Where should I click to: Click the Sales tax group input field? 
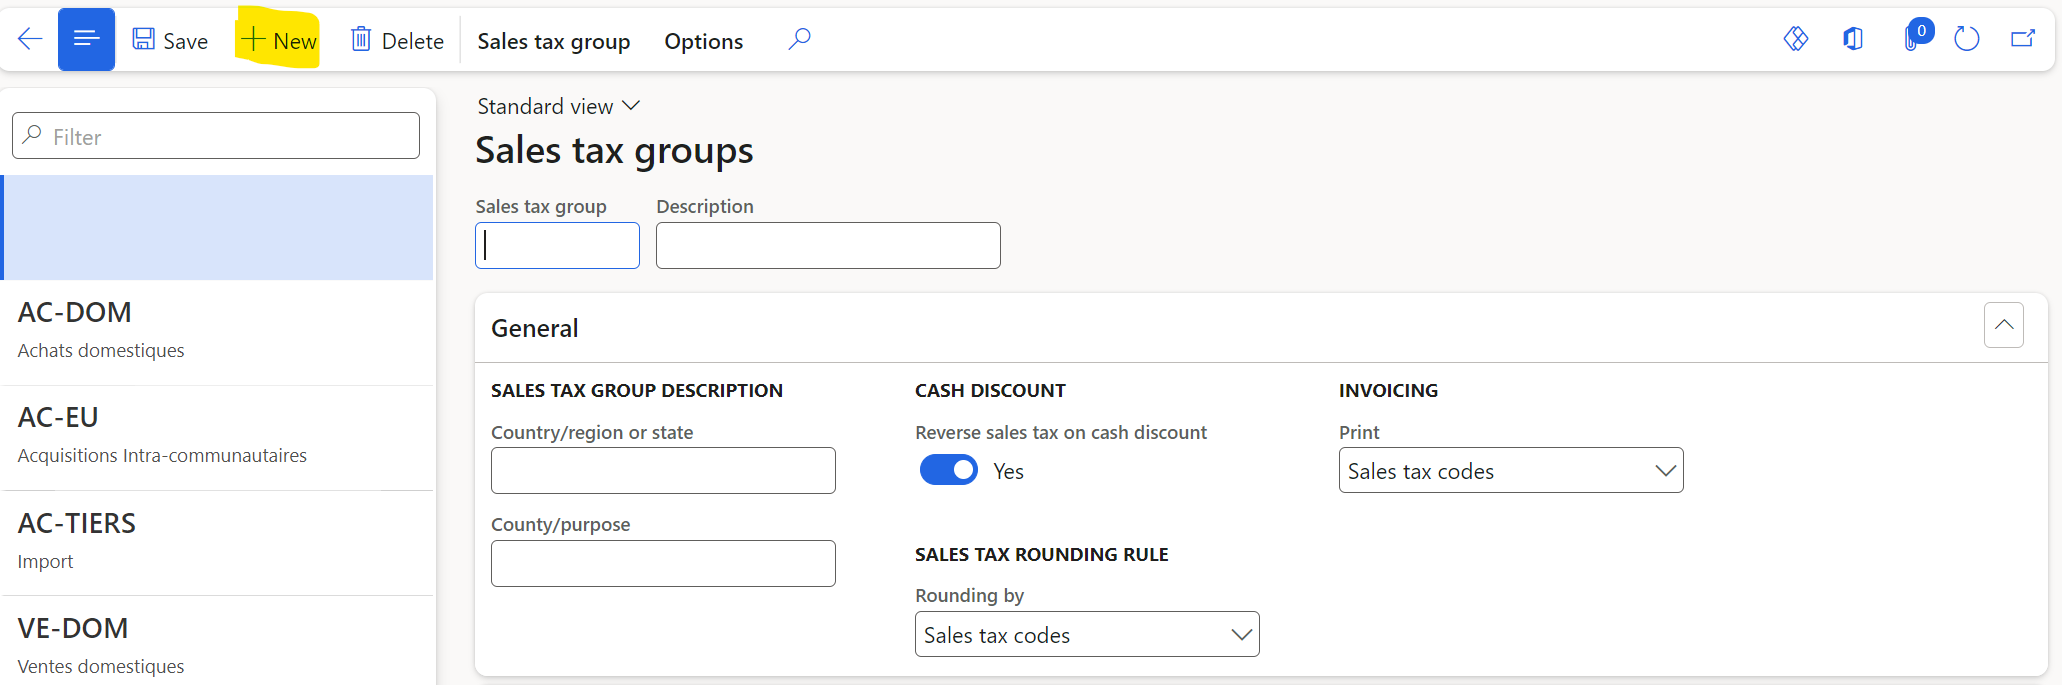(557, 245)
